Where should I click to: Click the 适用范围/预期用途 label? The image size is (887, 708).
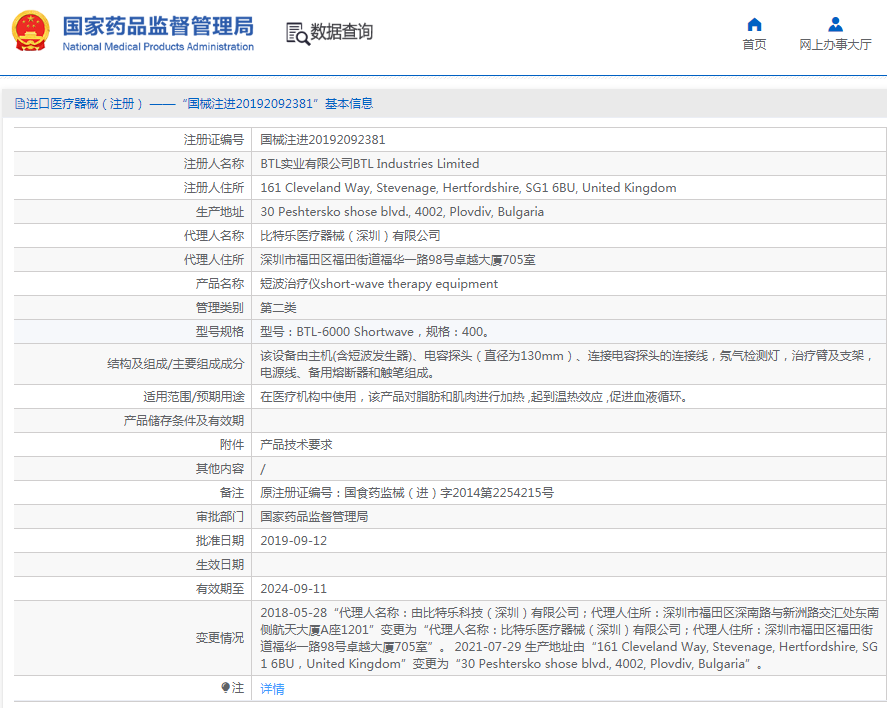point(193,397)
